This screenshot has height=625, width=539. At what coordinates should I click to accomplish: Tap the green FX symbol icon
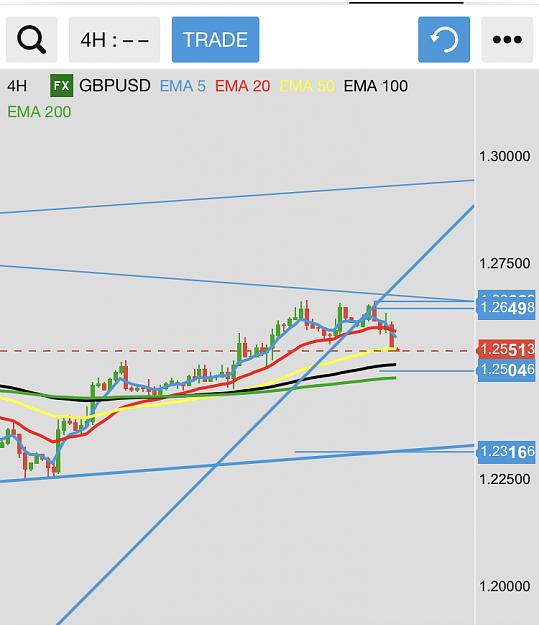(61, 86)
